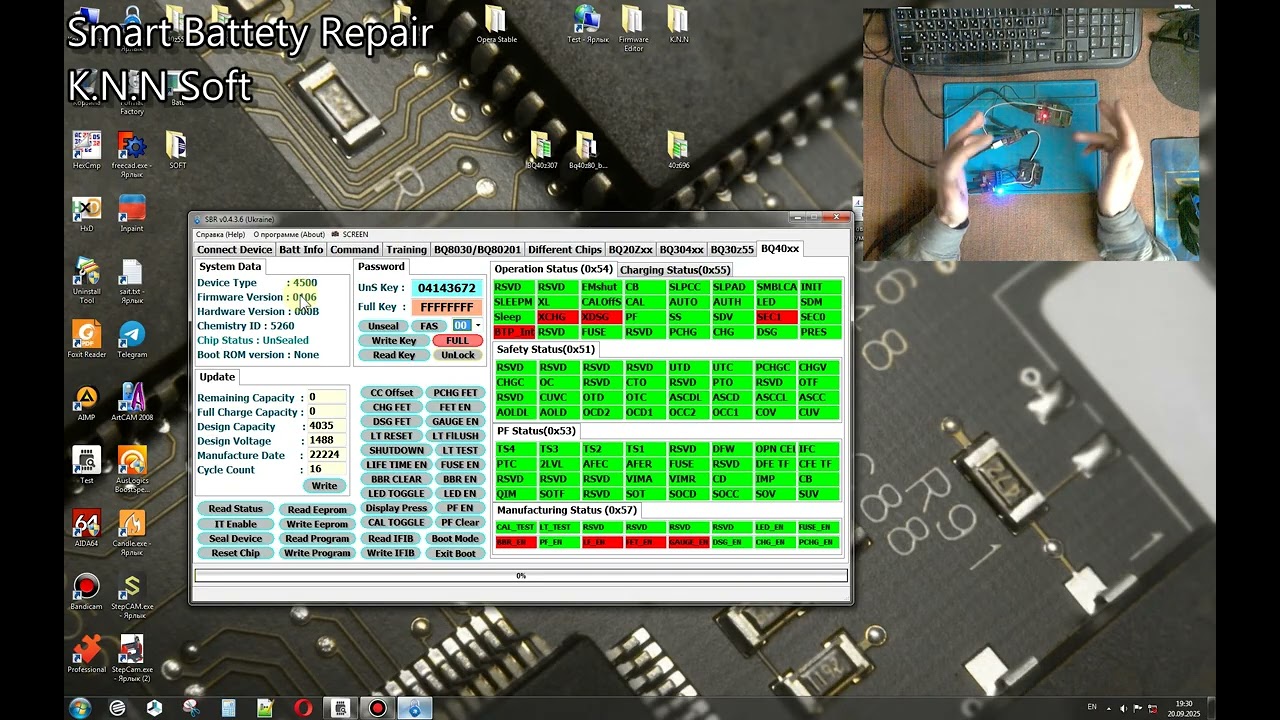The width and height of the screenshot is (1280, 720).
Task: Launch Foxit Reader from the desktop
Action: point(87,339)
